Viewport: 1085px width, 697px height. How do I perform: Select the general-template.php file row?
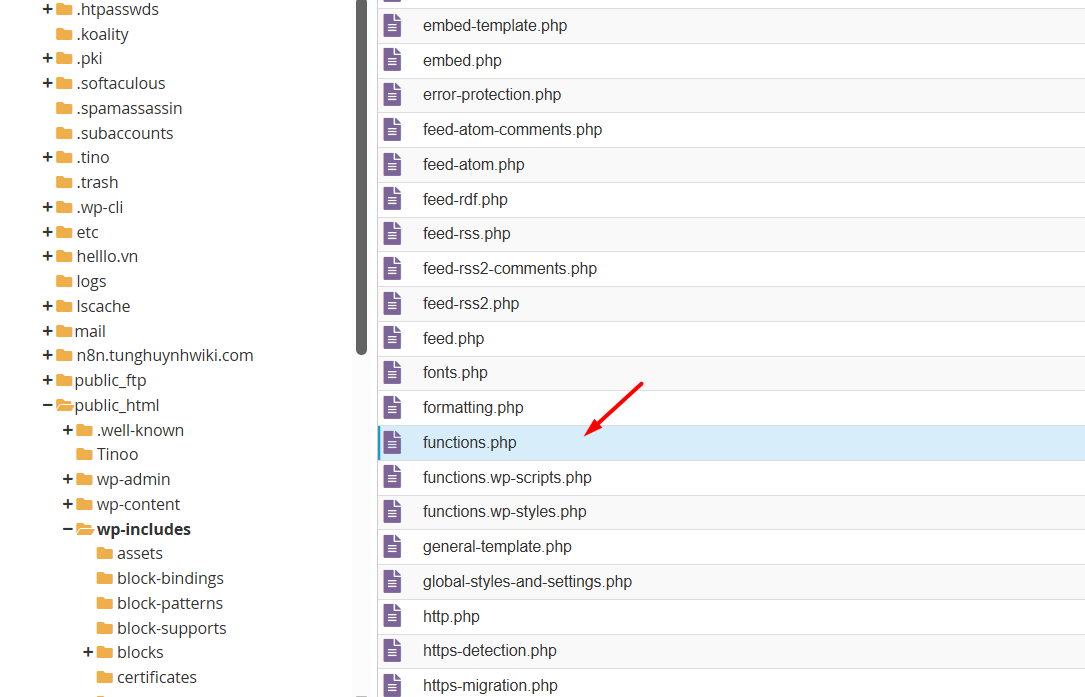pyautogui.click(x=497, y=546)
